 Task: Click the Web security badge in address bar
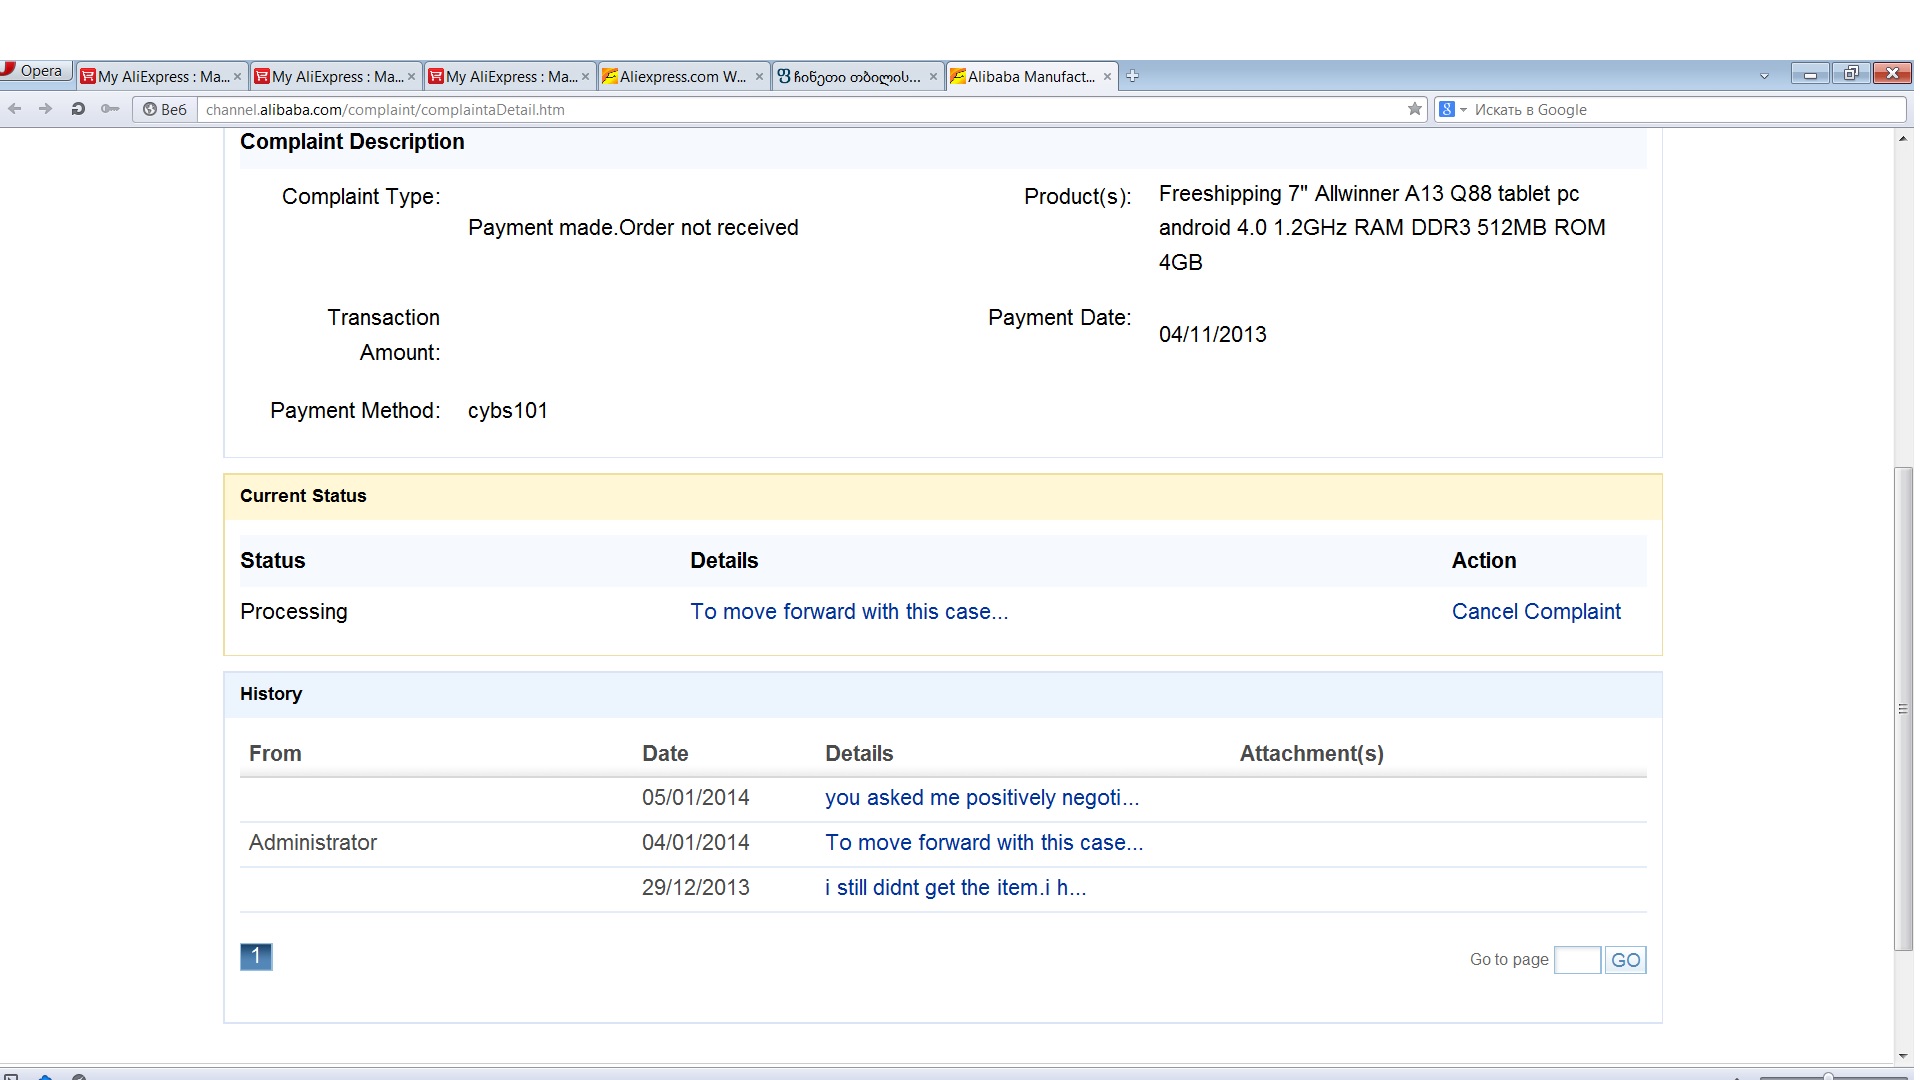click(165, 109)
